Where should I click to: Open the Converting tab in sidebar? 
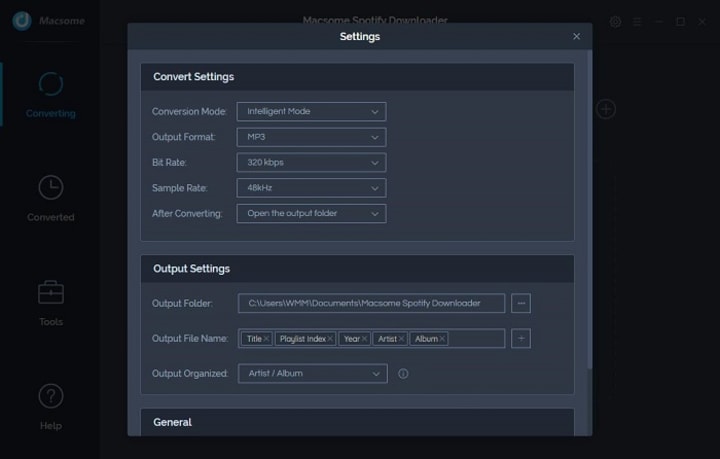click(x=51, y=95)
